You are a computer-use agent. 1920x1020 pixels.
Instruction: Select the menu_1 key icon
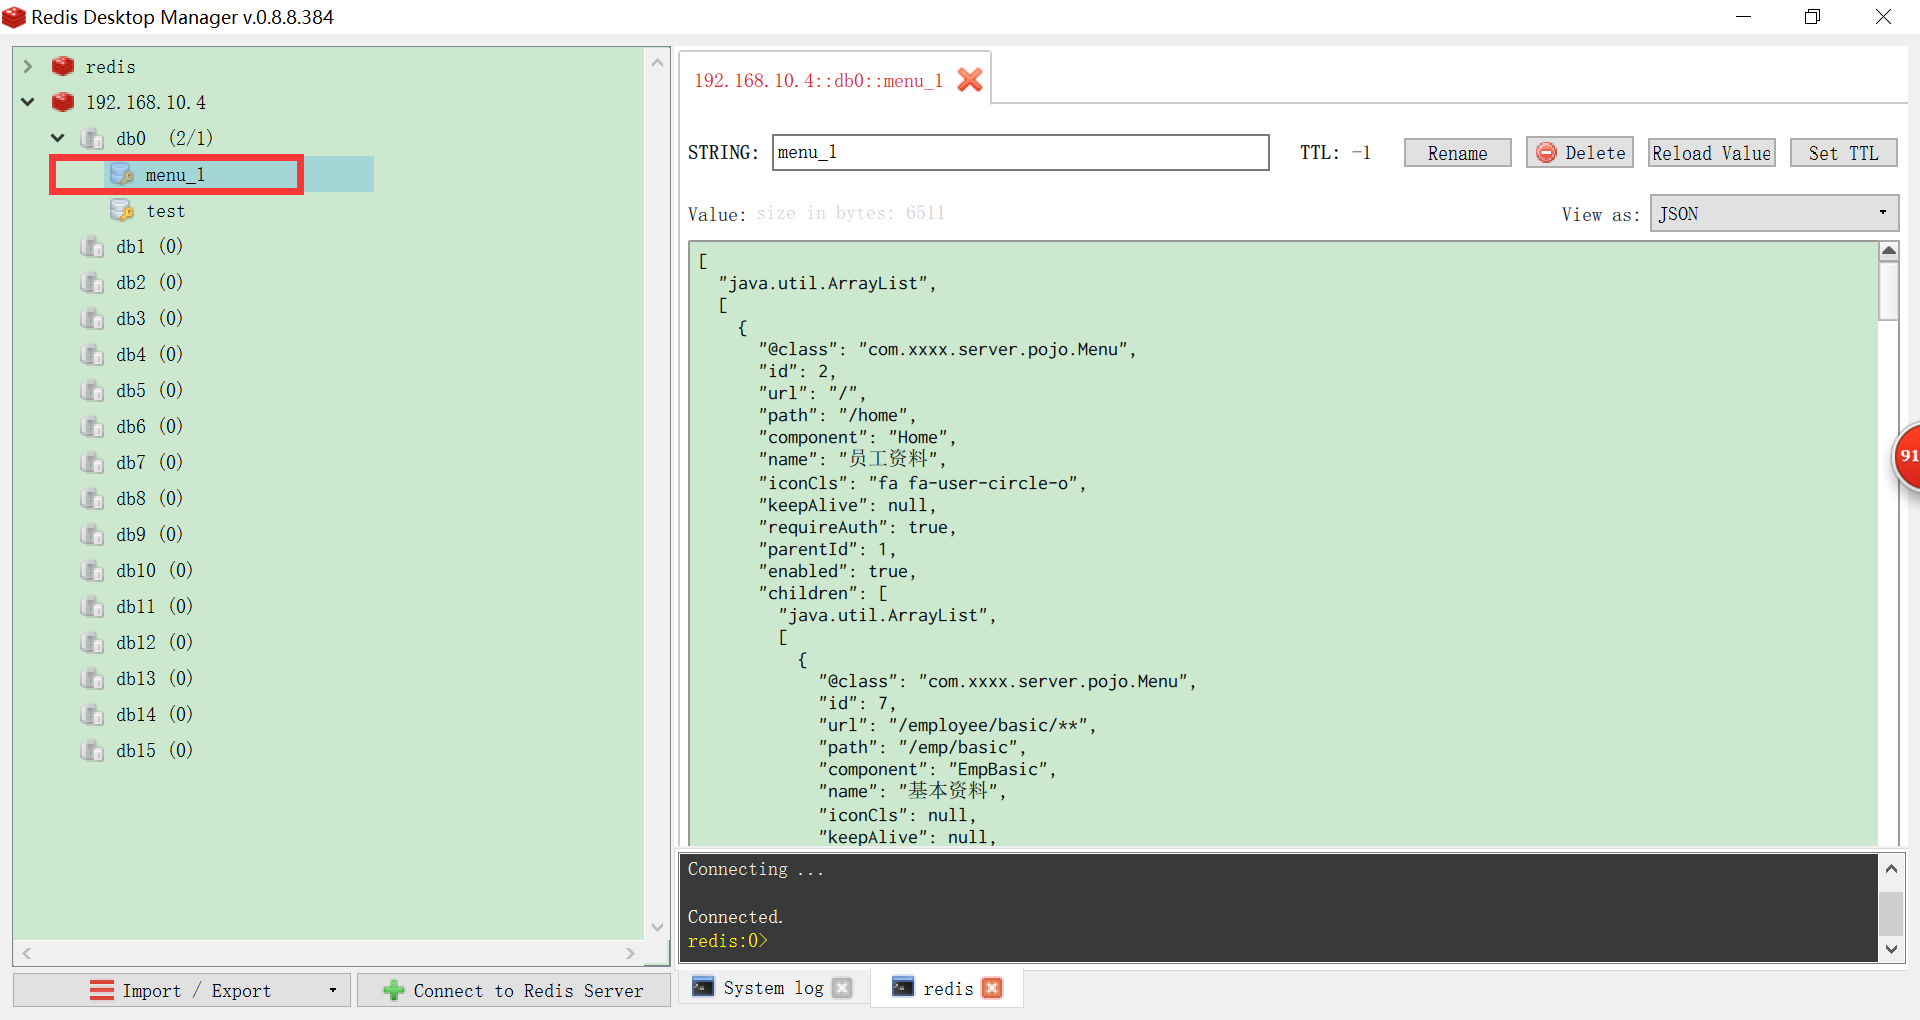coord(121,174)
